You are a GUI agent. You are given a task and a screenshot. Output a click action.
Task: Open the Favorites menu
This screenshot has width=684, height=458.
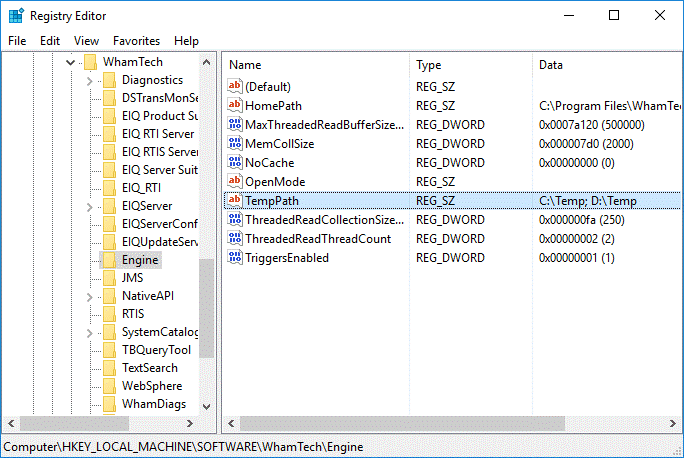pos(136,41)
